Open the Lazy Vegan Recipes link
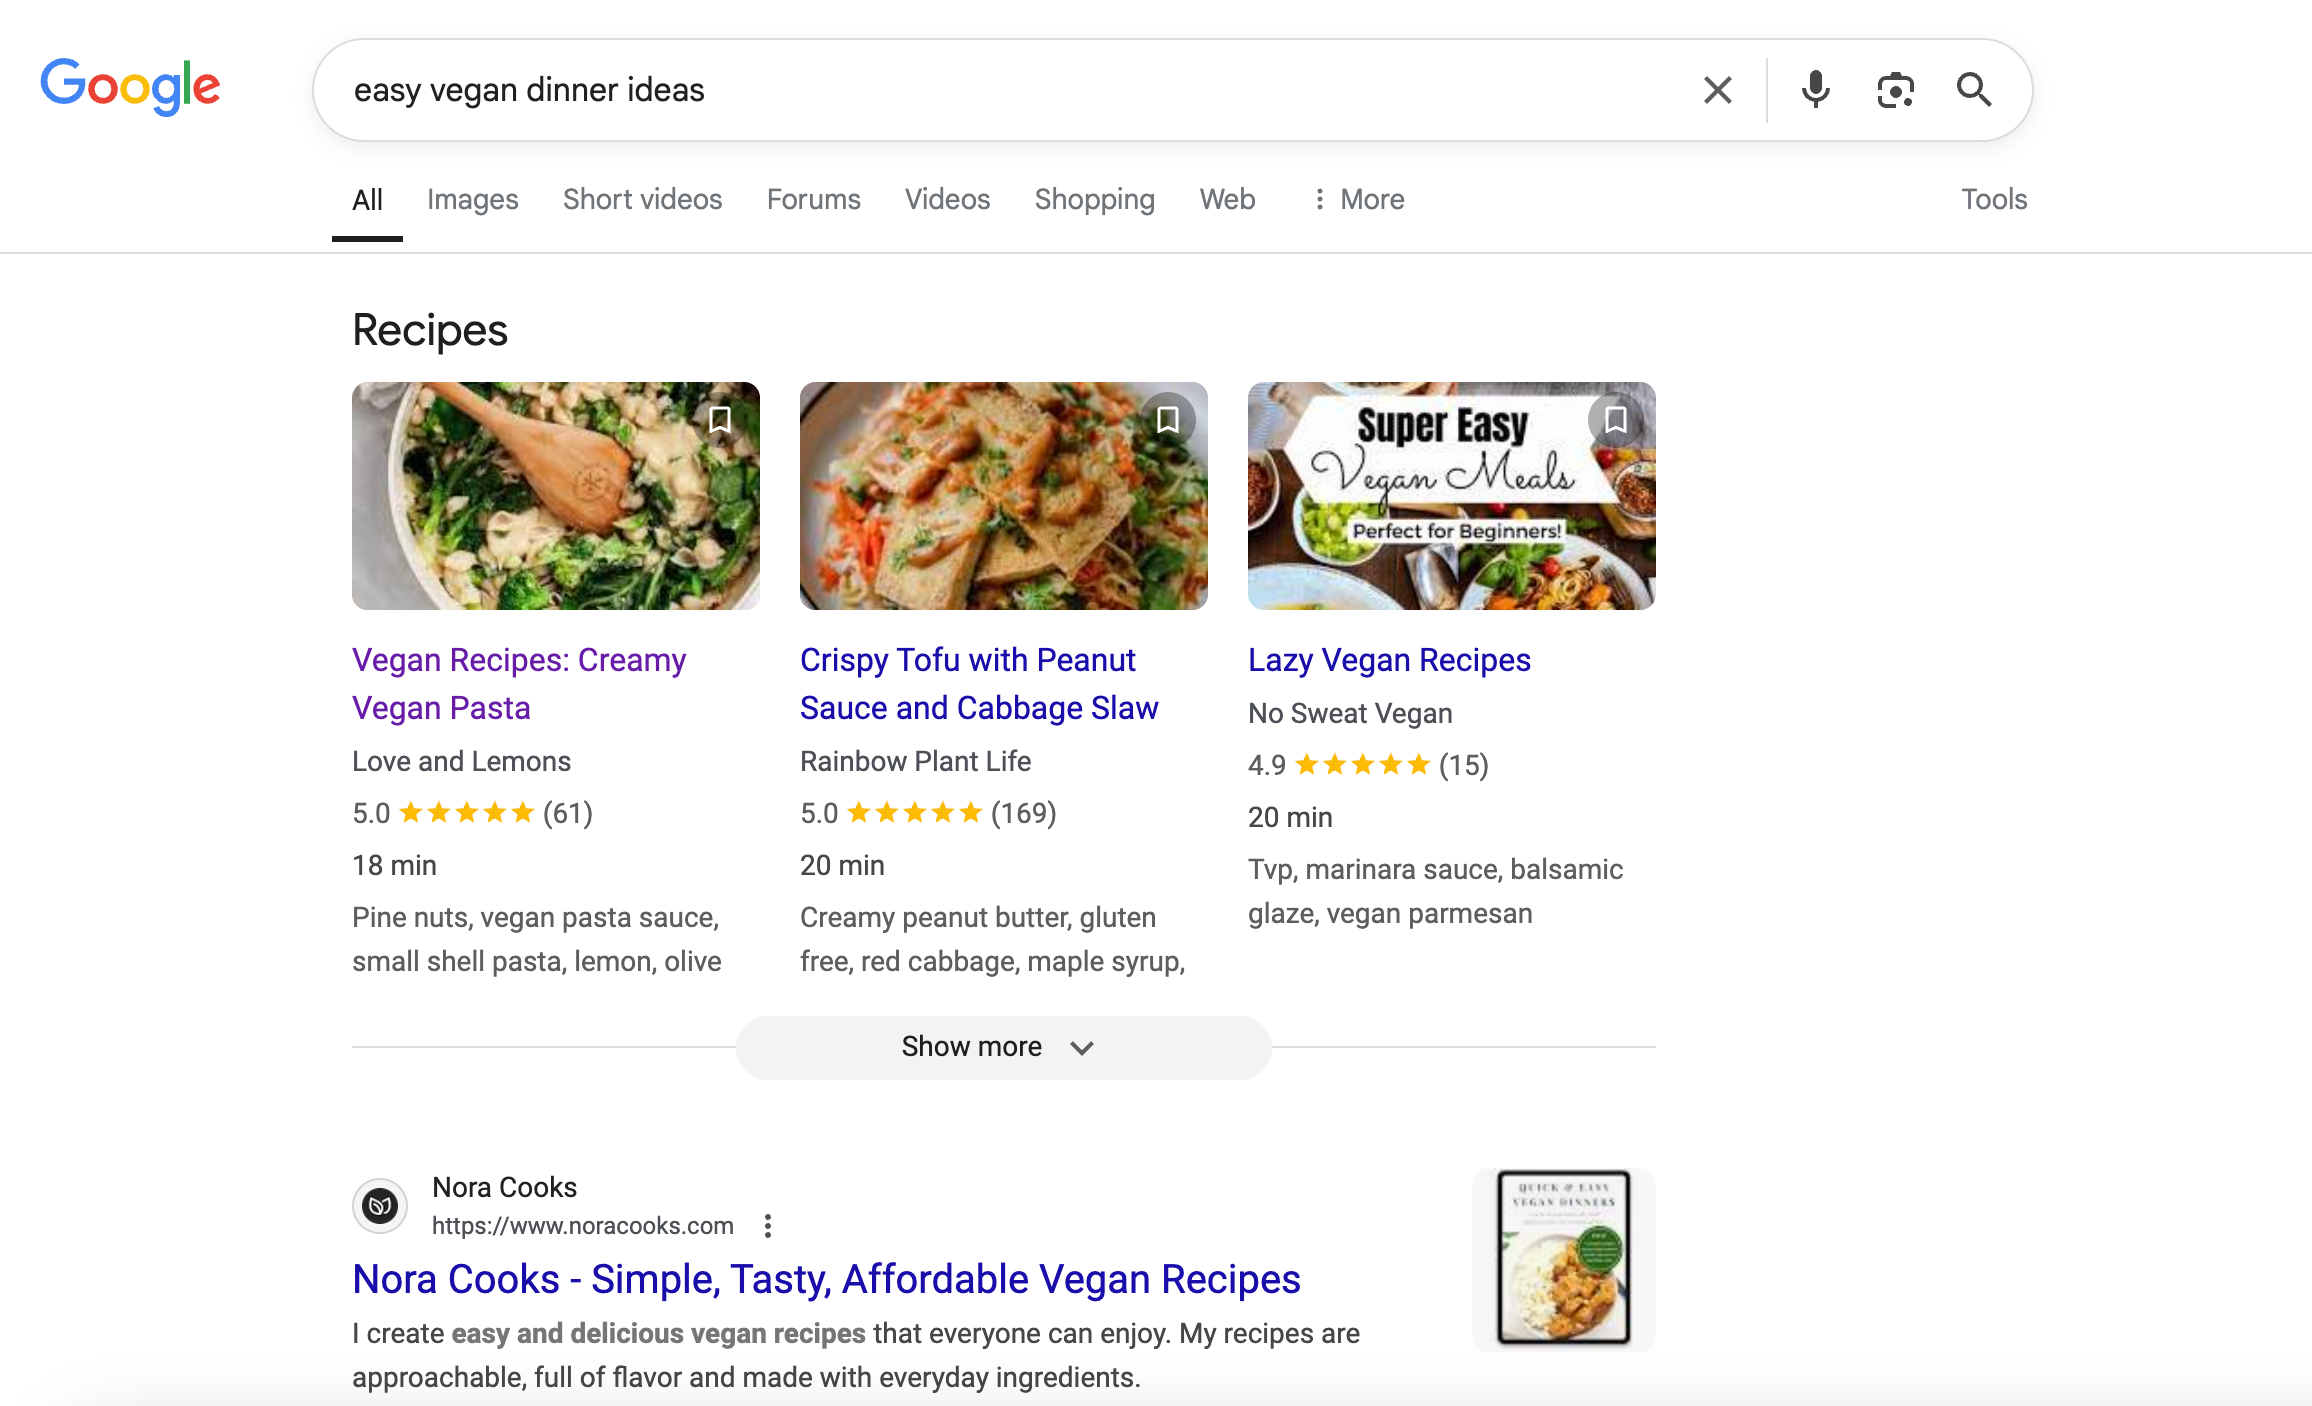This screenshot has width=2312, height=1406. pyautogui.click(x=1388, y=659)
